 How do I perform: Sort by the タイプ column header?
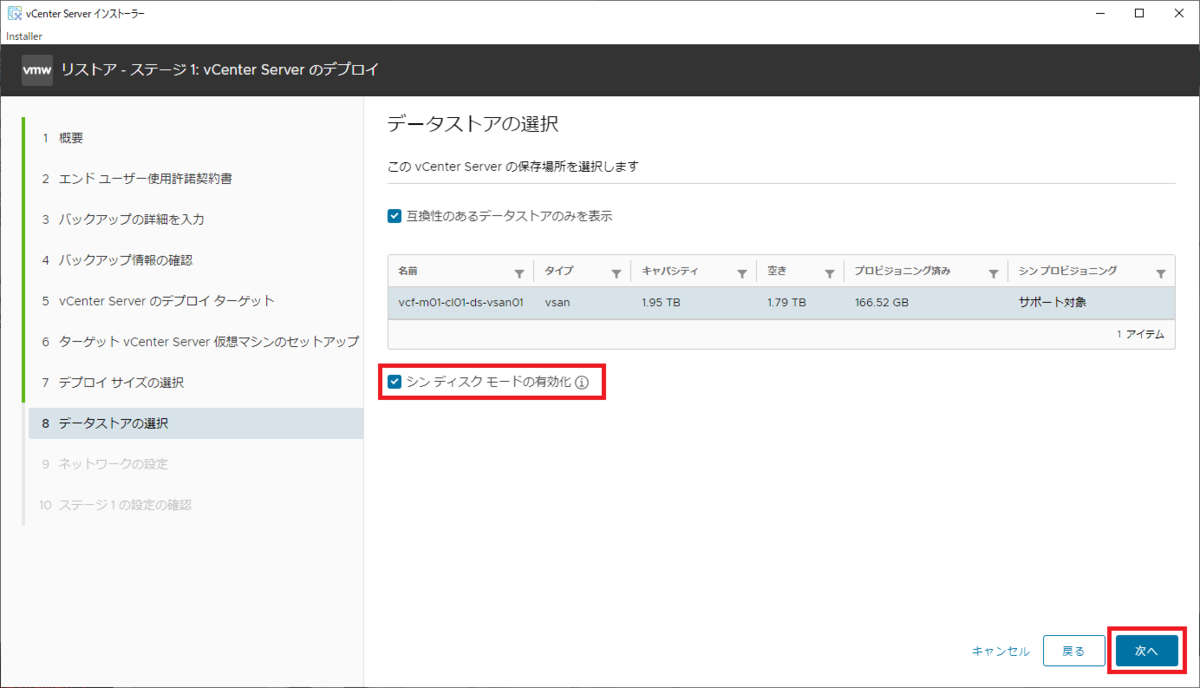(559, 271)
